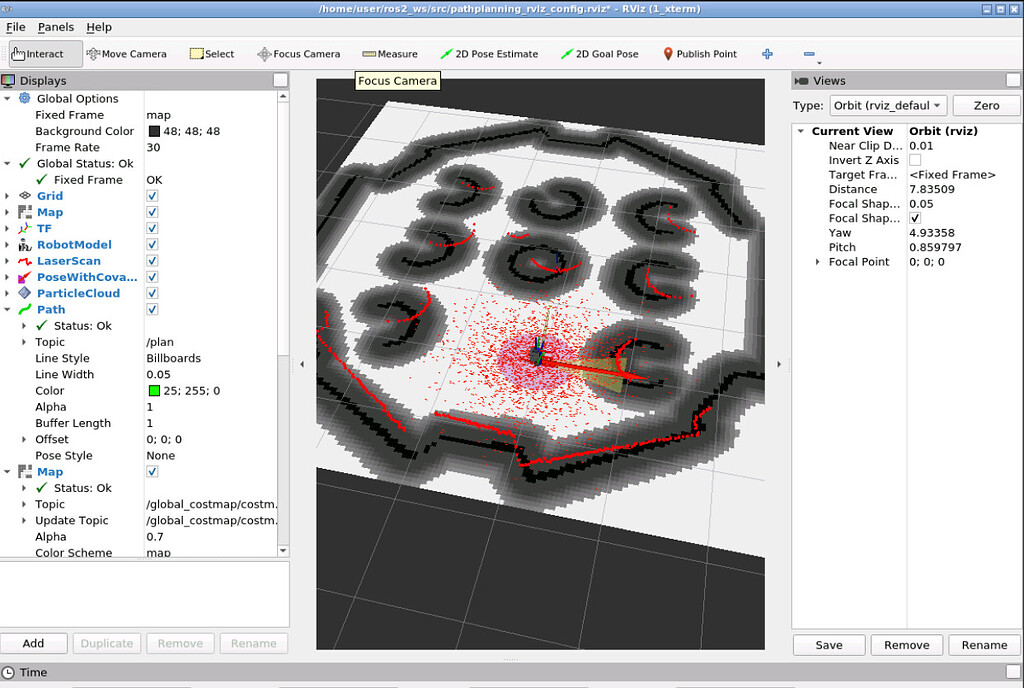This screenshot has height=688, width=1024.
Task: Float the Displays panel using its corner button
Action: tap(280, 80)
